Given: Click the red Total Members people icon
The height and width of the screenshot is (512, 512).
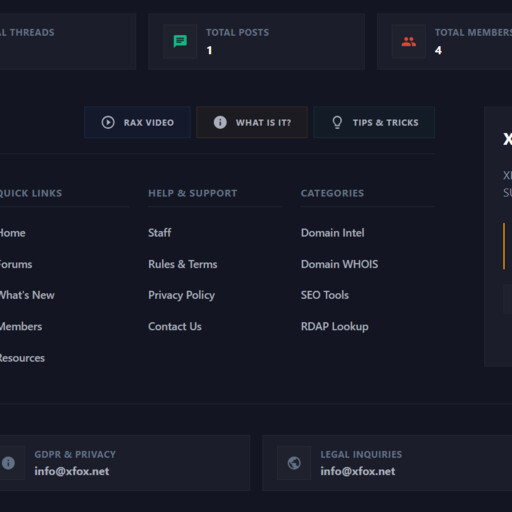Looking at the screenshot, I should click(409, 42).
